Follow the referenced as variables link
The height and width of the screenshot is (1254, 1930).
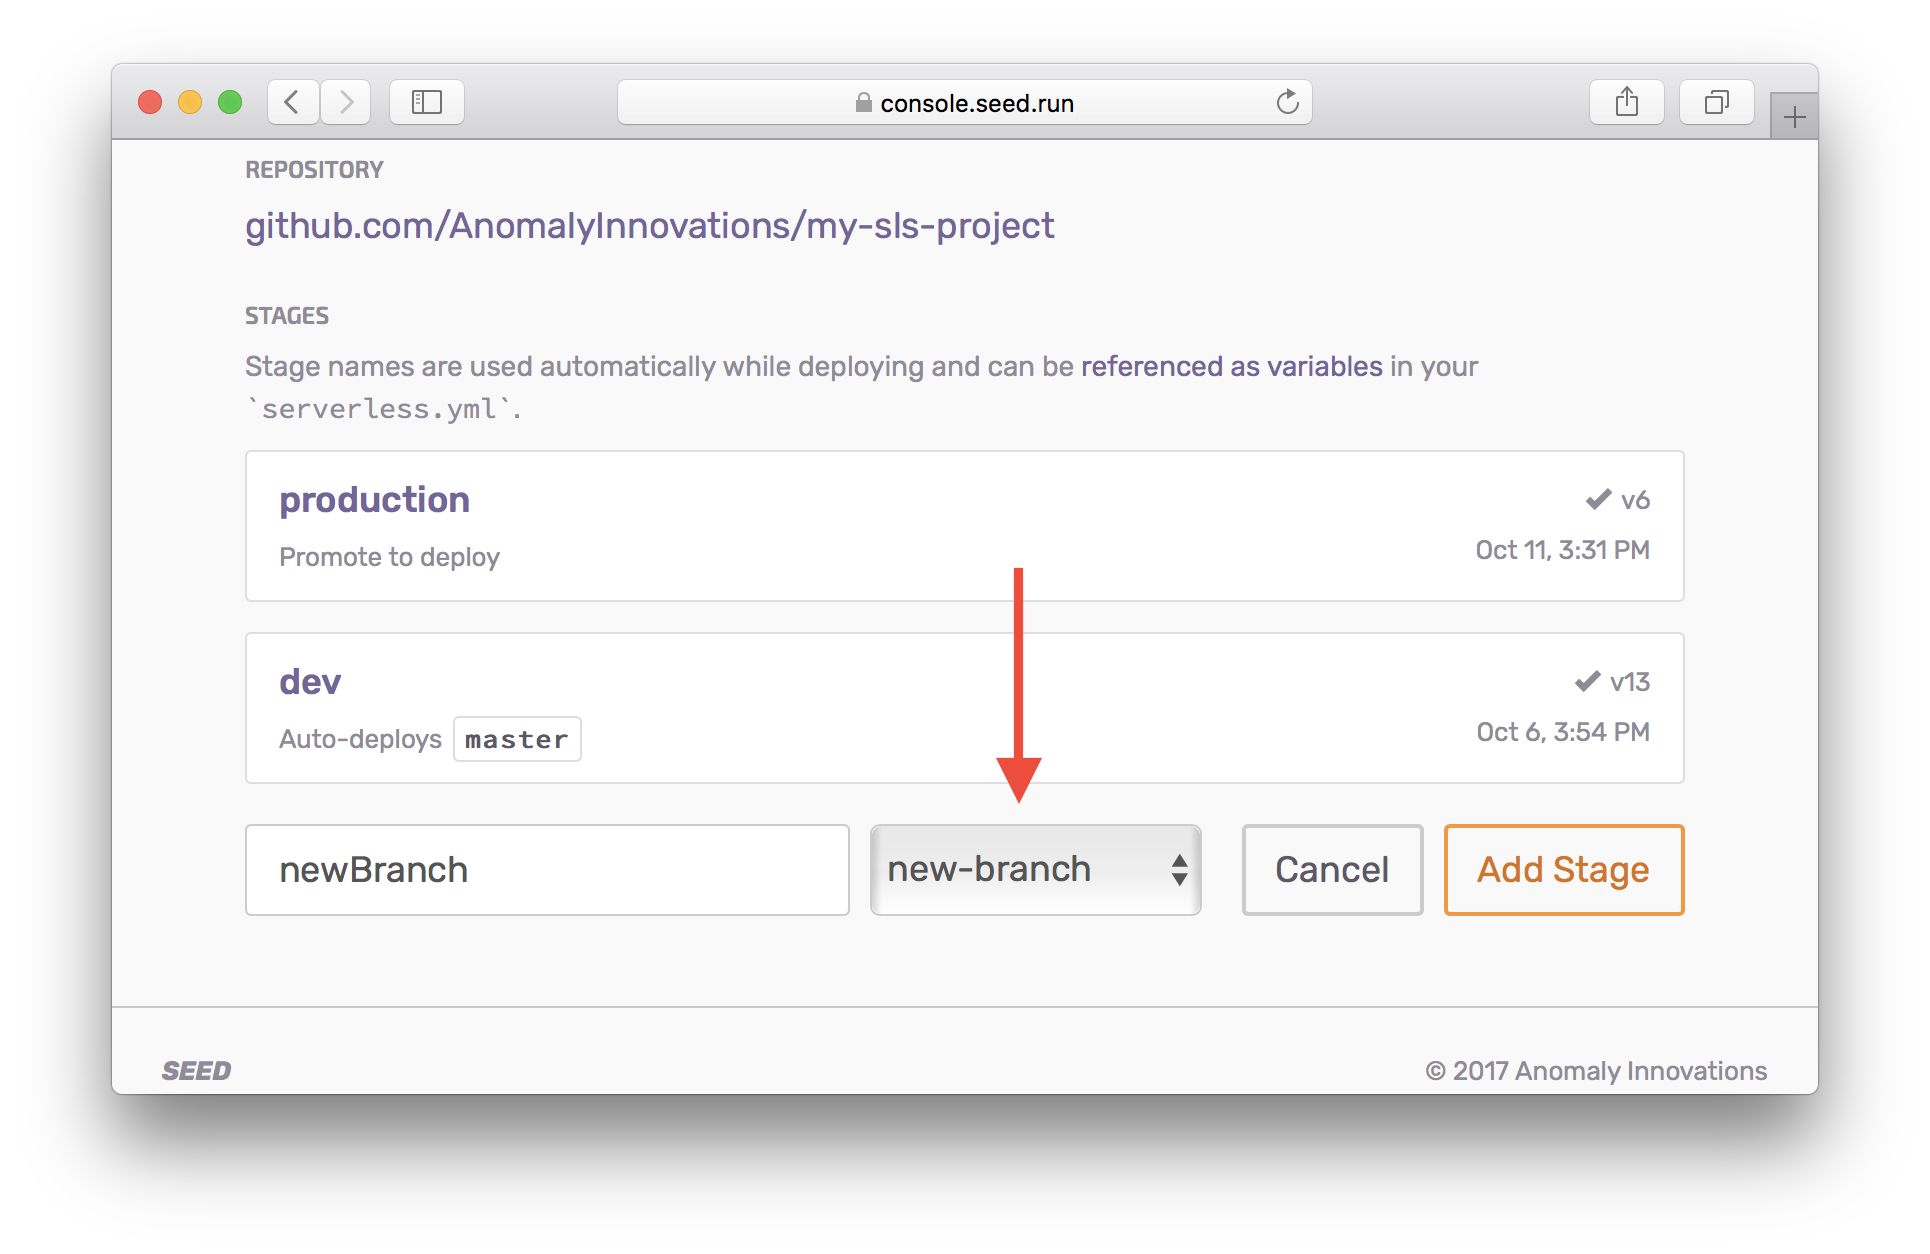pyautogui.click(x=1231, y=366)
